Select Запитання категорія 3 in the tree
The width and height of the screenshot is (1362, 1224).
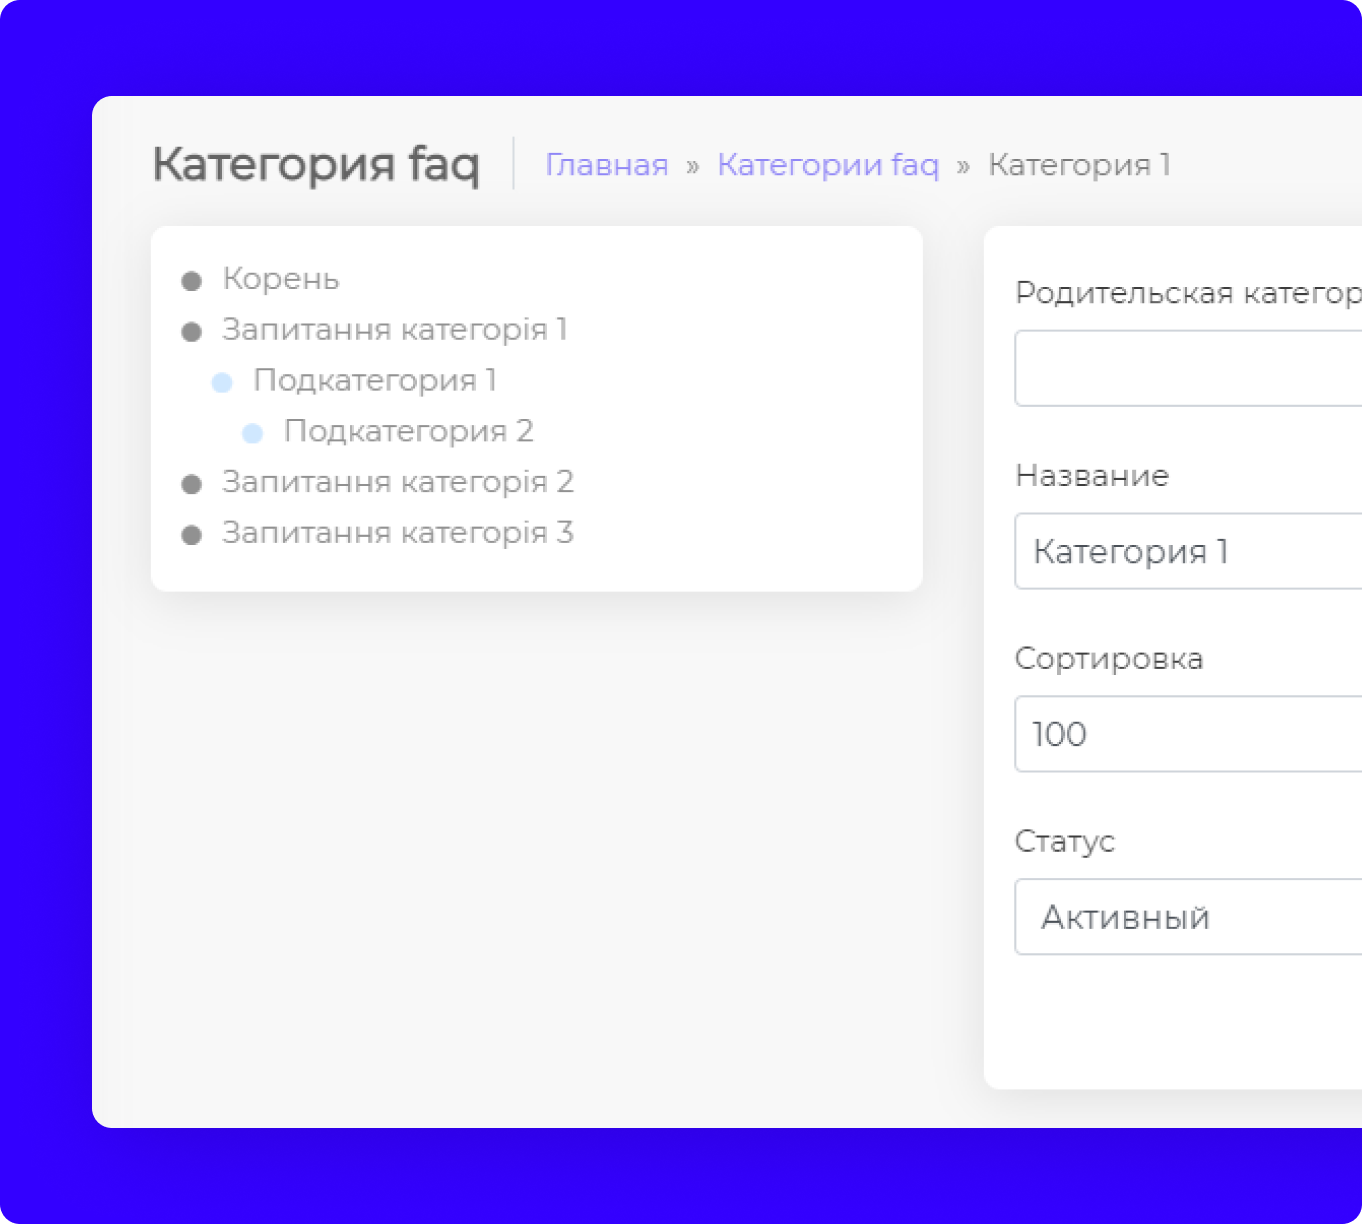point(397,533)
